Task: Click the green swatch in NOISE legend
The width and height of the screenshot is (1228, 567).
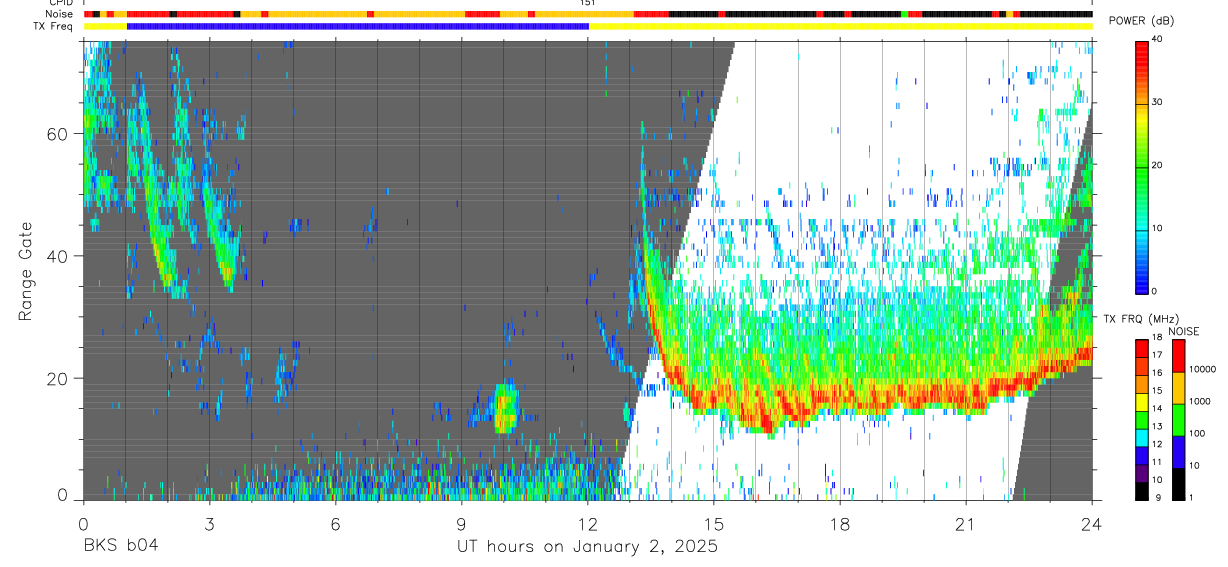Action: (x=1178, y=420)
